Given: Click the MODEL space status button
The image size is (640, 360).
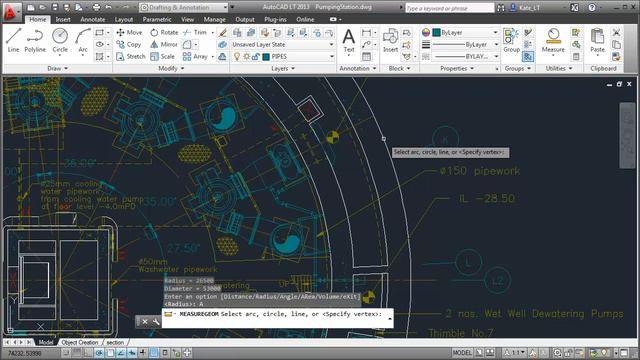Looking at the screenshot, I should 462,353.
